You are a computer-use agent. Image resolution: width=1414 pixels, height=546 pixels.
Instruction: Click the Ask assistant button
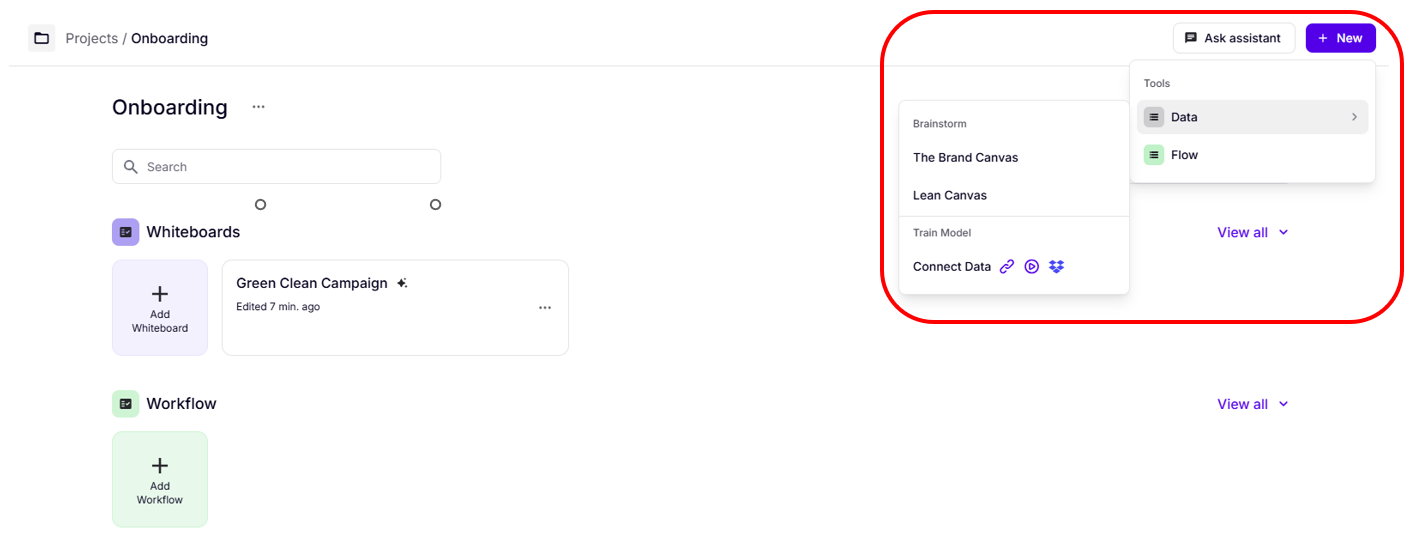coord(1233,38)
